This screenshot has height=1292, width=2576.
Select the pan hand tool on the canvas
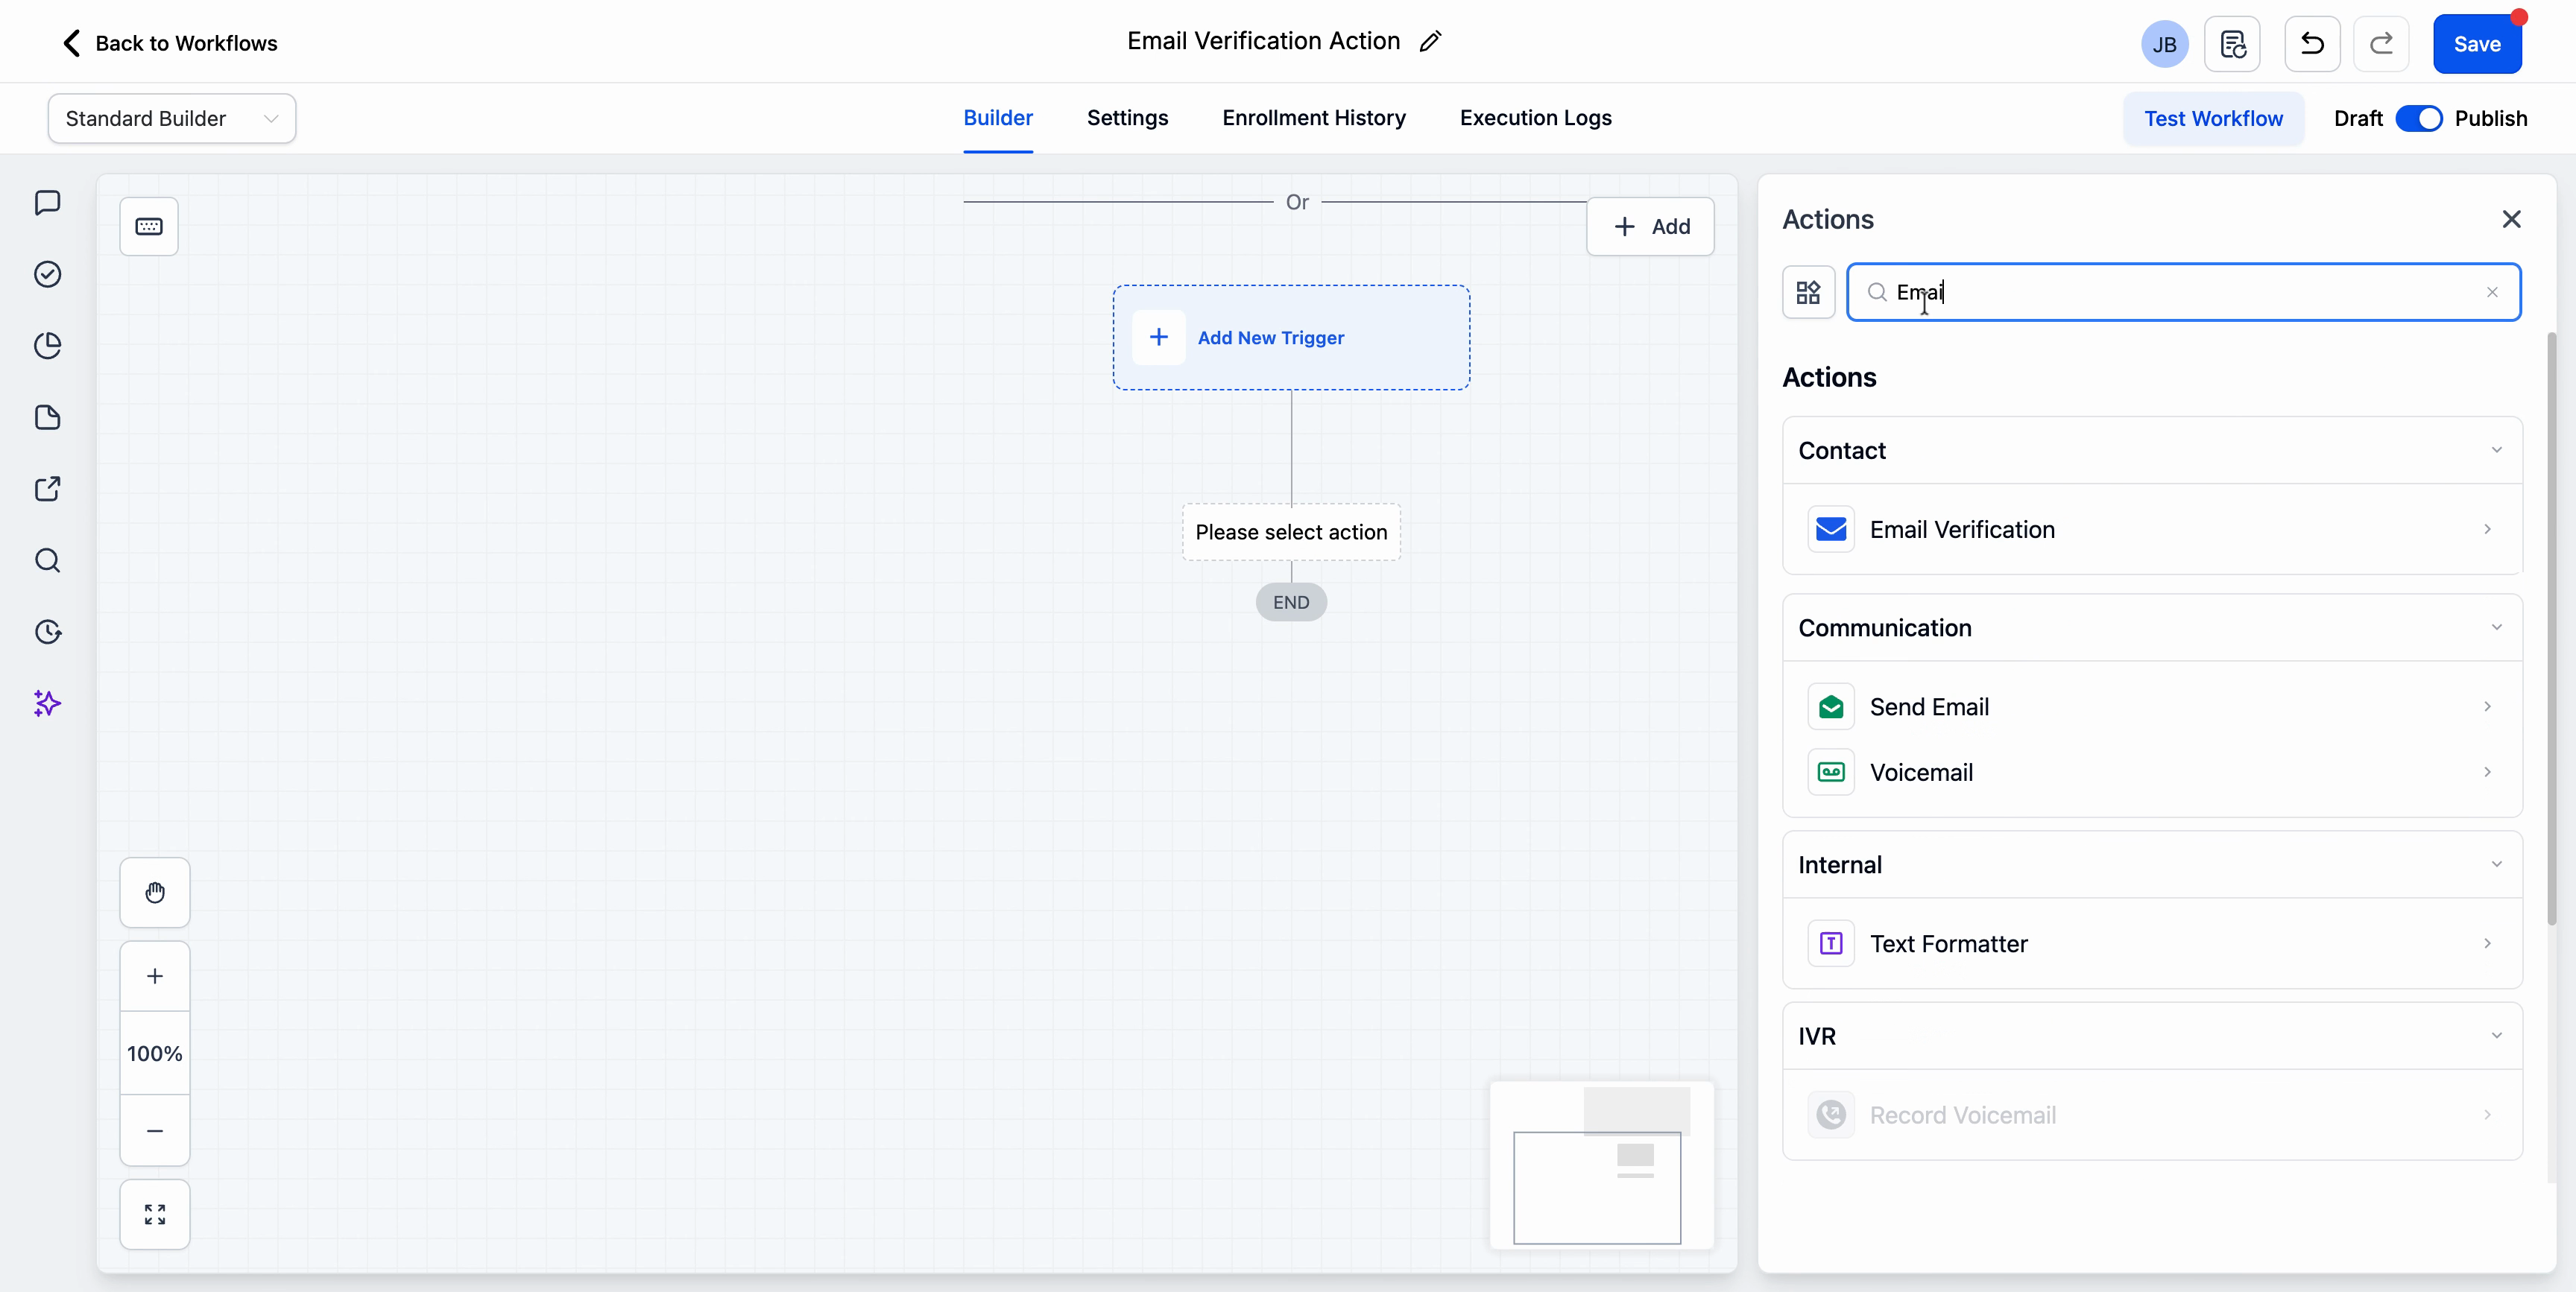pyautogui.click(x=155, y=892)
